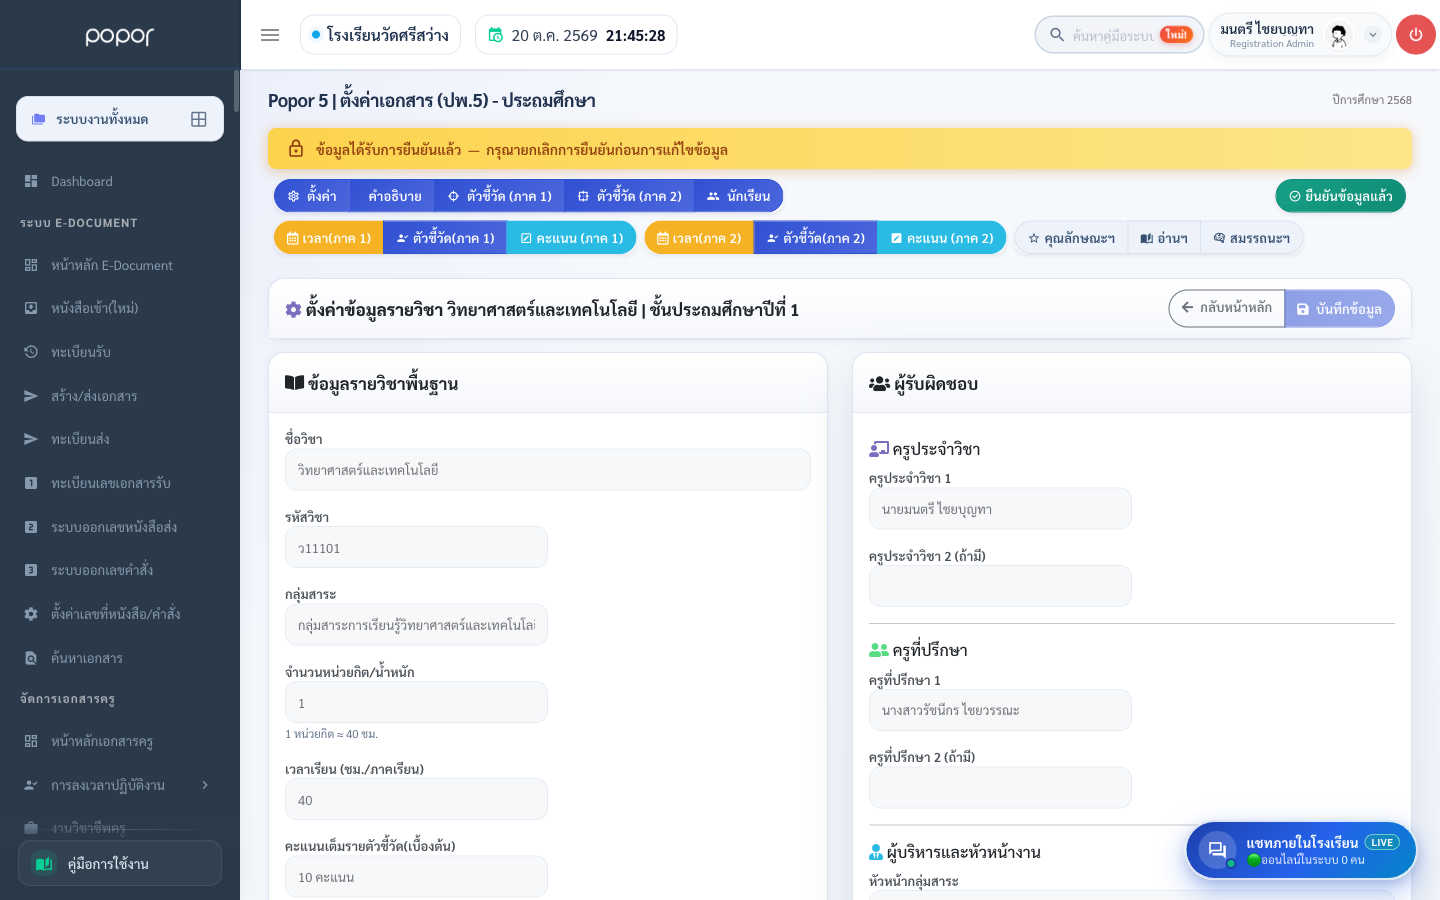
Task: Click the ทะเบียนรับ history icon in sidebar
Action: (x=31, y=352)
